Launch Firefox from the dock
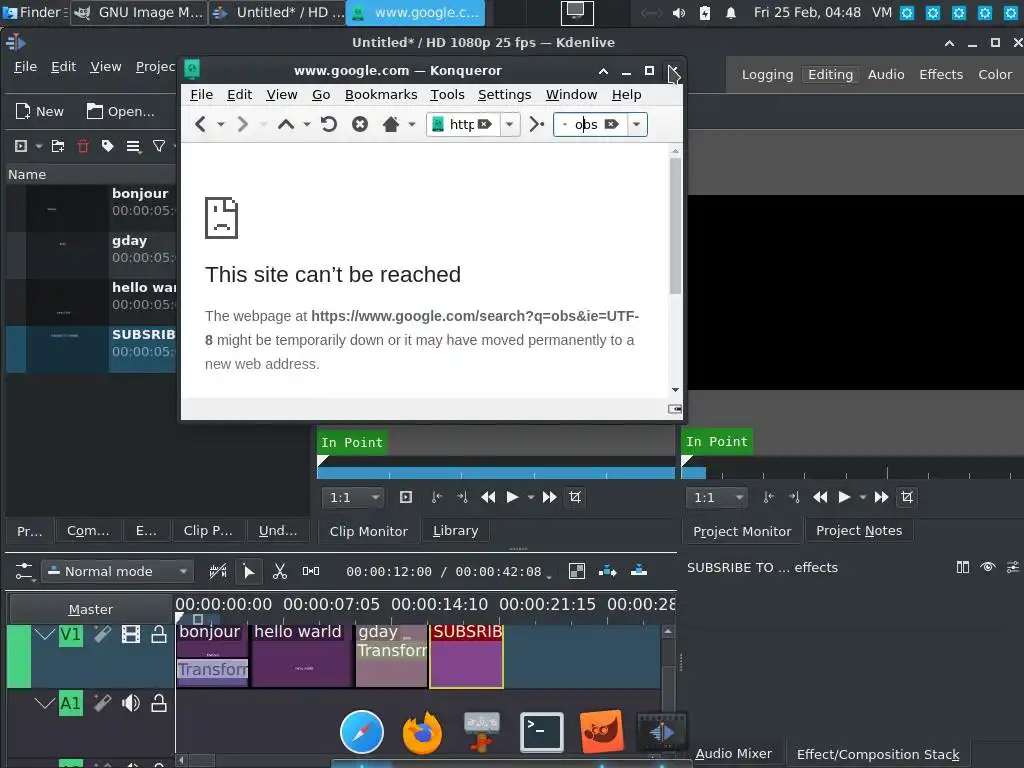1024x768 pixels. tap(422, 732)
